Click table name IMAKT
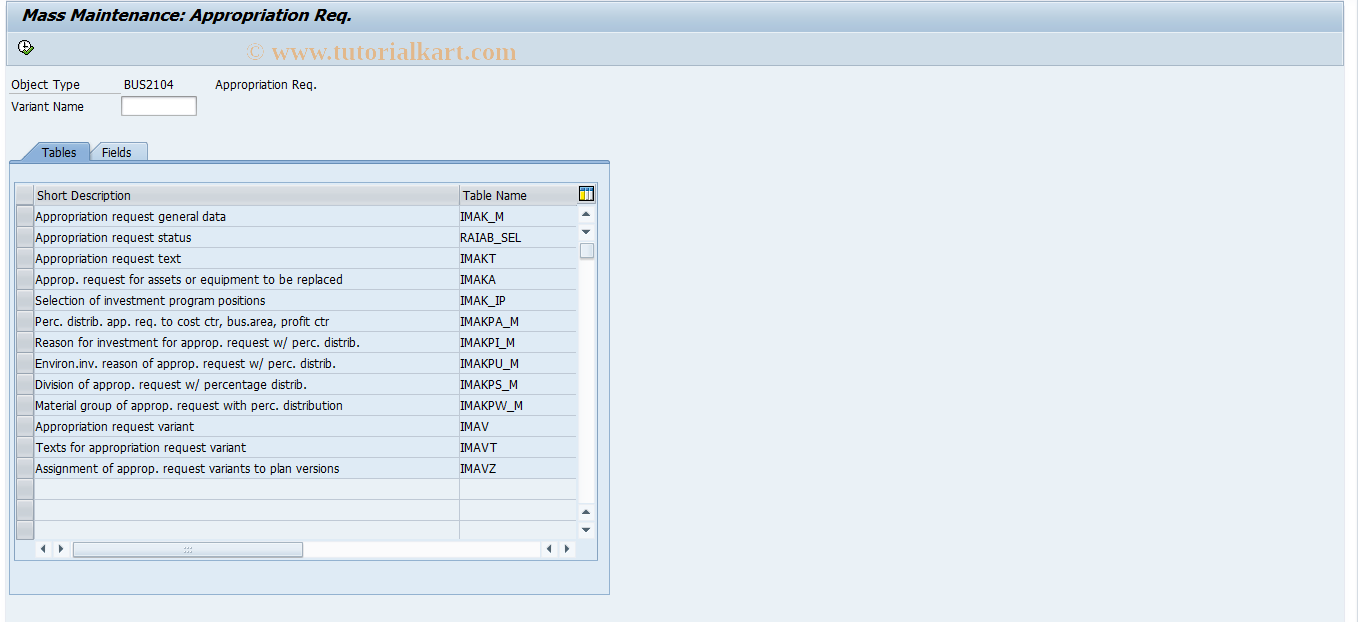 point(518,258)
